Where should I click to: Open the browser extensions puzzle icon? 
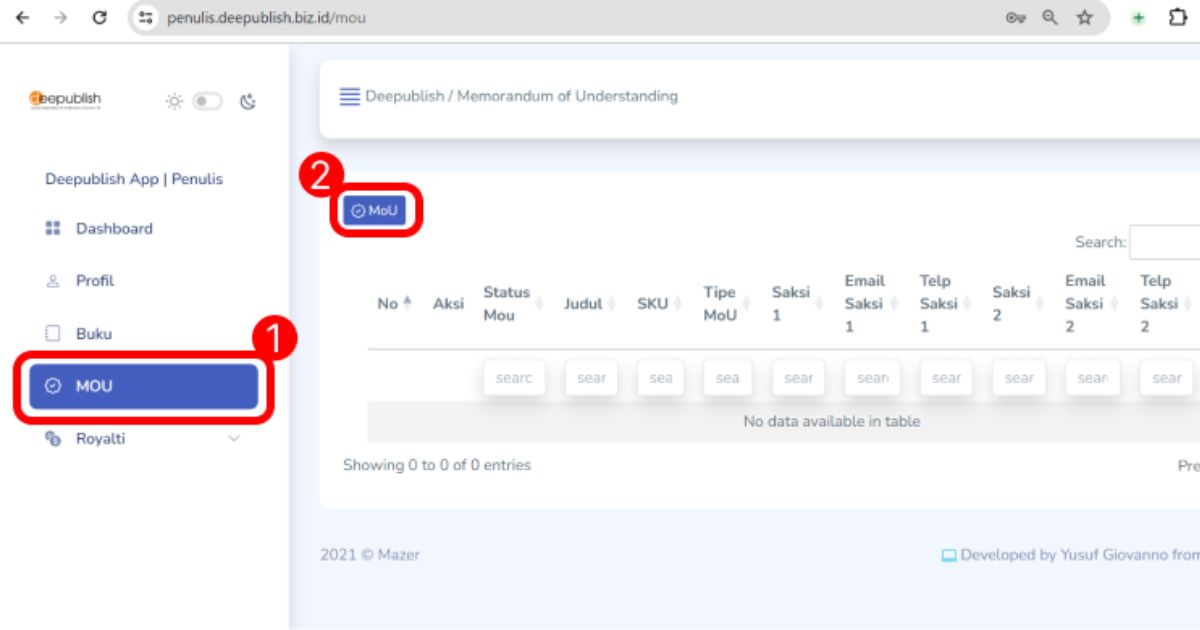pos(1177,18)
